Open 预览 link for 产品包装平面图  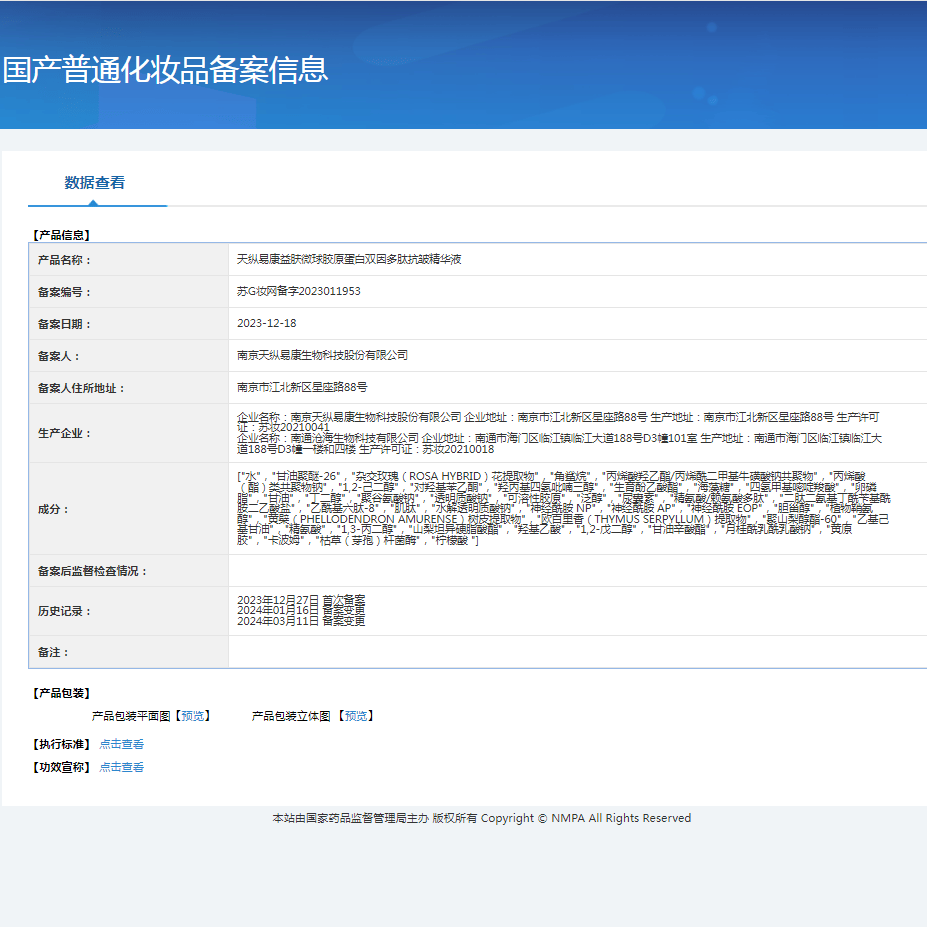193,716
